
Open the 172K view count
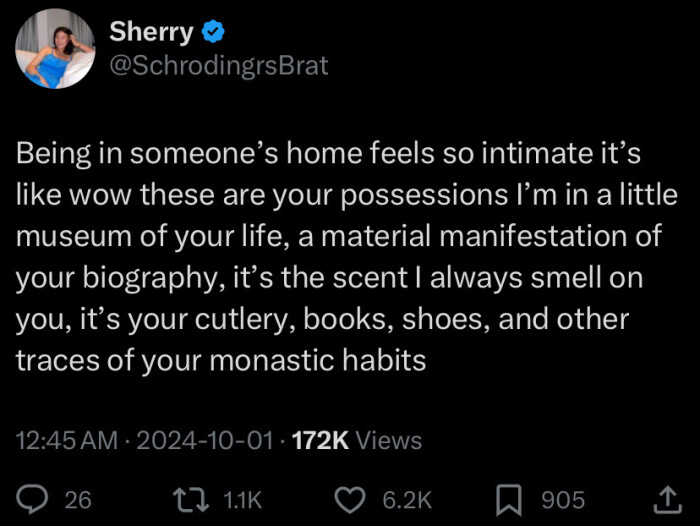pos(319,440)
